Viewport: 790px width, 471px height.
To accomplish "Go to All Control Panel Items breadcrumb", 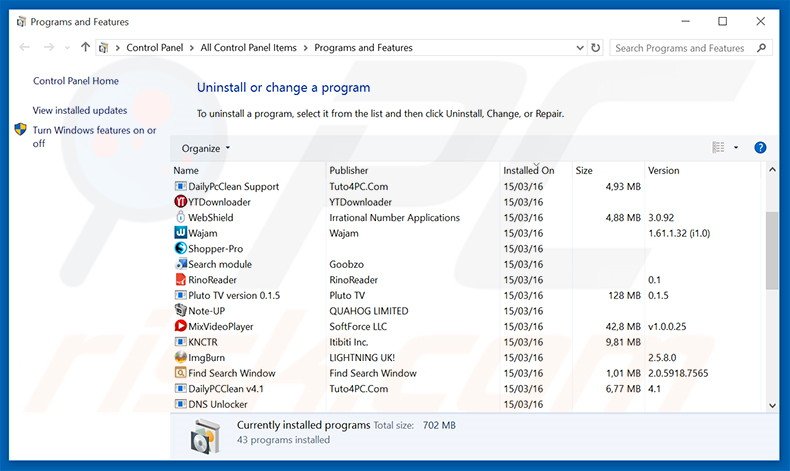I will tap(248, 47).
